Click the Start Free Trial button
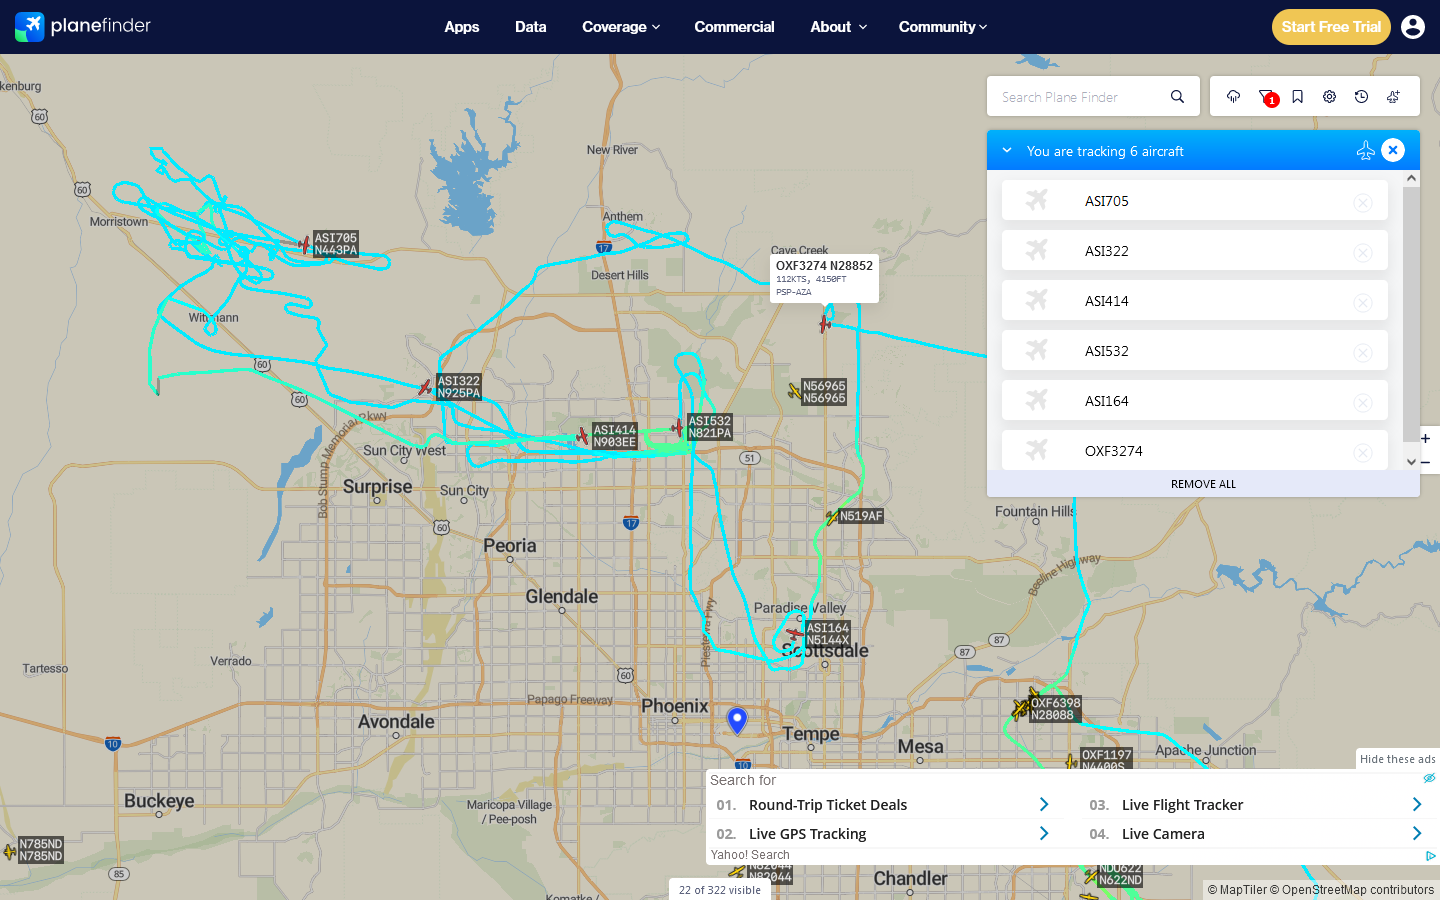Screen dimensions: 1440x900 pos(1331,27)
